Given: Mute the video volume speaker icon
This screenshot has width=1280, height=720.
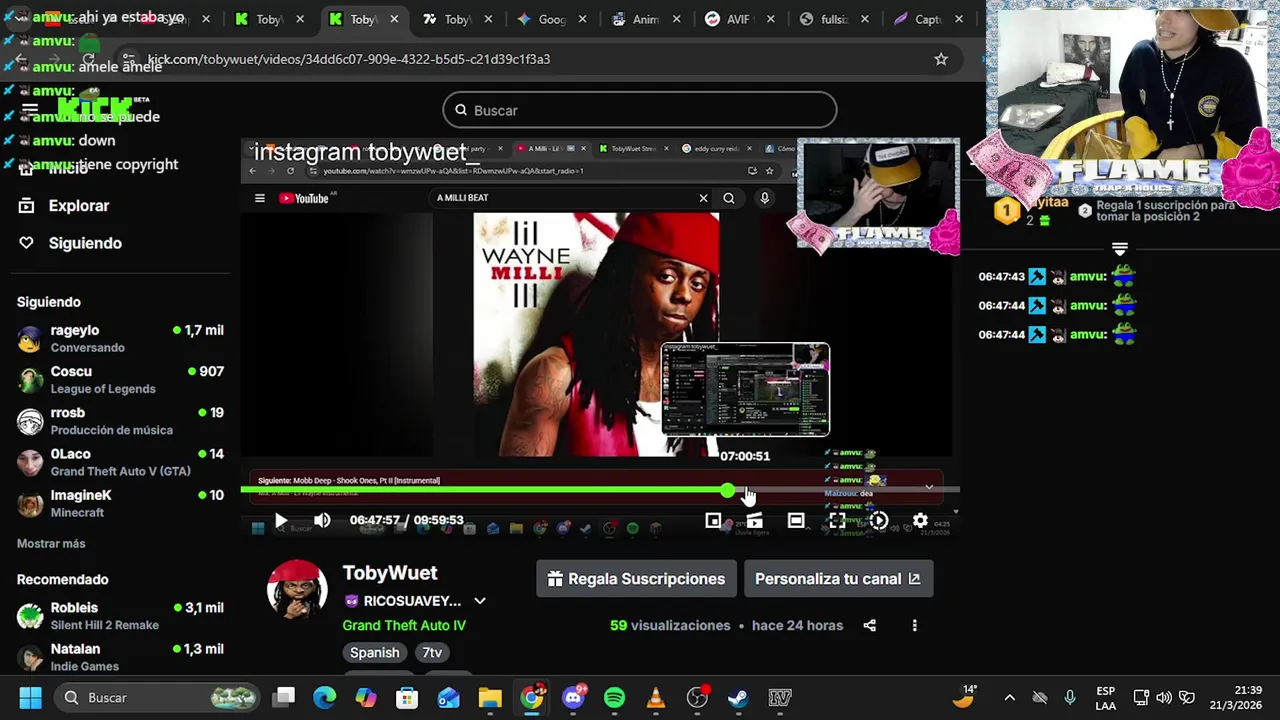Looking at the screenshot, I should [x=322, y=520].
